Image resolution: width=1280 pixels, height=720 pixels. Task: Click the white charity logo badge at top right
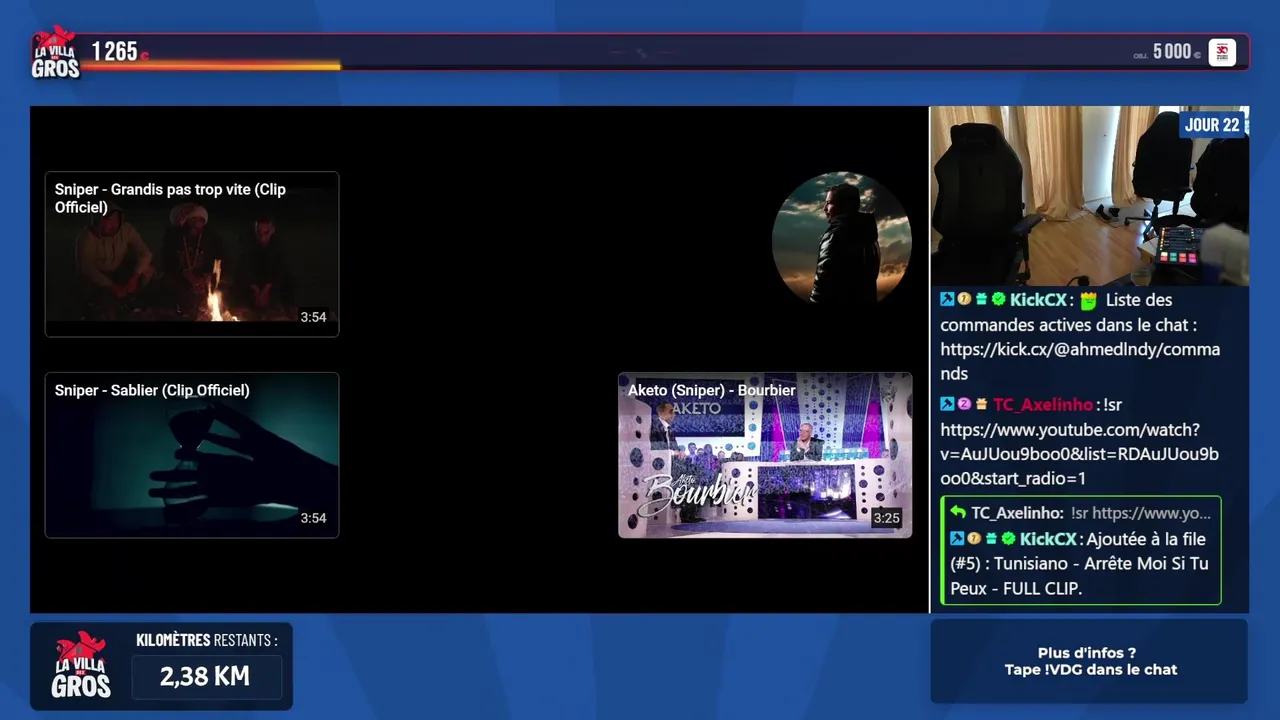[x=1222, y=52]
